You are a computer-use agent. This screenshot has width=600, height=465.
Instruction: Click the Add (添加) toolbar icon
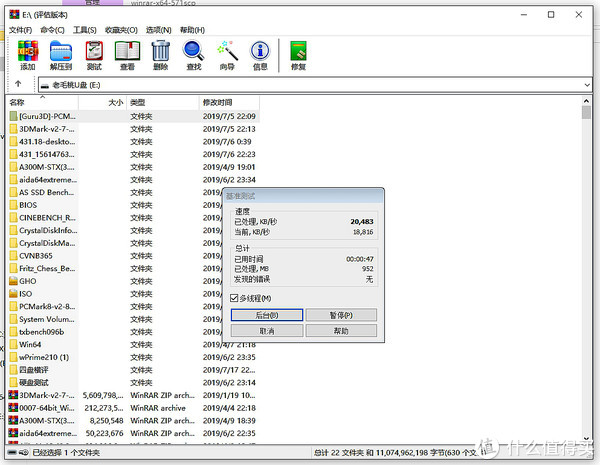coord(28,55)
